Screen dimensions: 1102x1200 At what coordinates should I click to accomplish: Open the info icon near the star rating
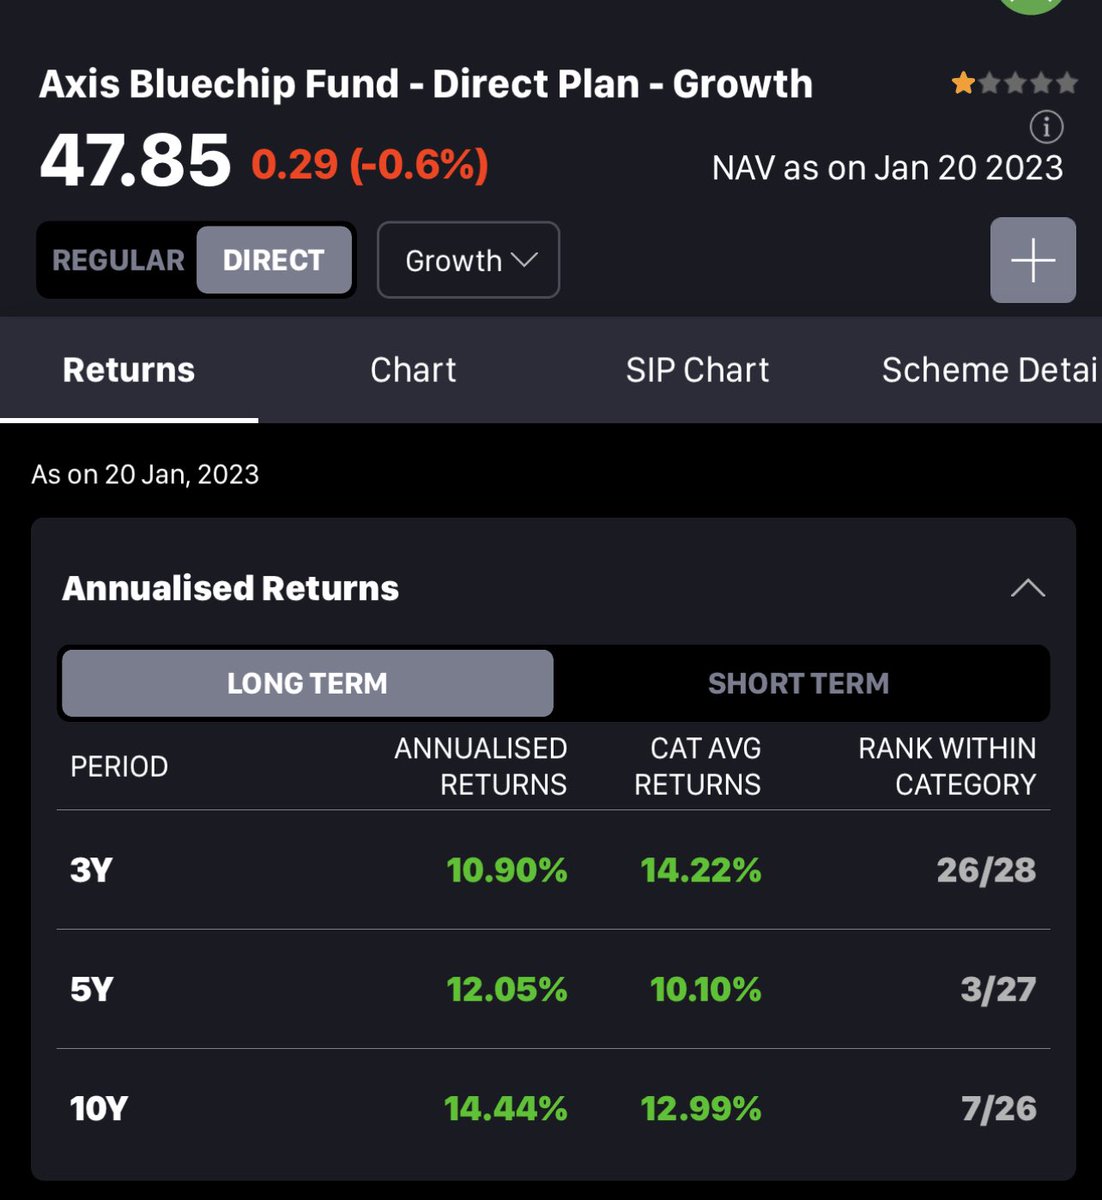1046,127
